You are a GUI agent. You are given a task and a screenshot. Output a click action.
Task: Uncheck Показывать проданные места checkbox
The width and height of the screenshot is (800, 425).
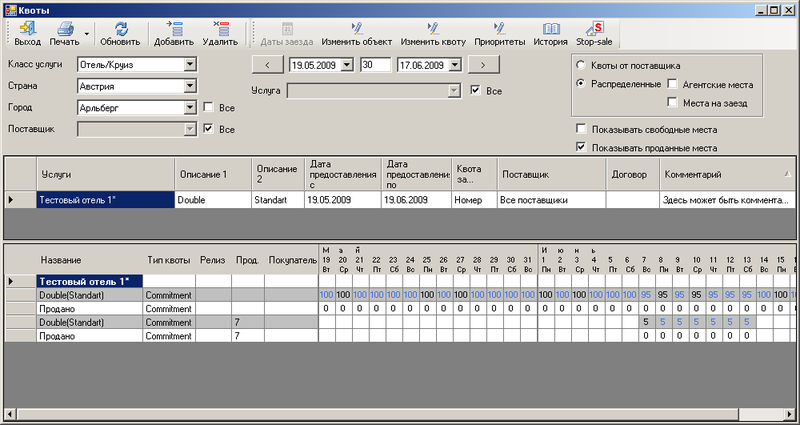tap(582, 147)
